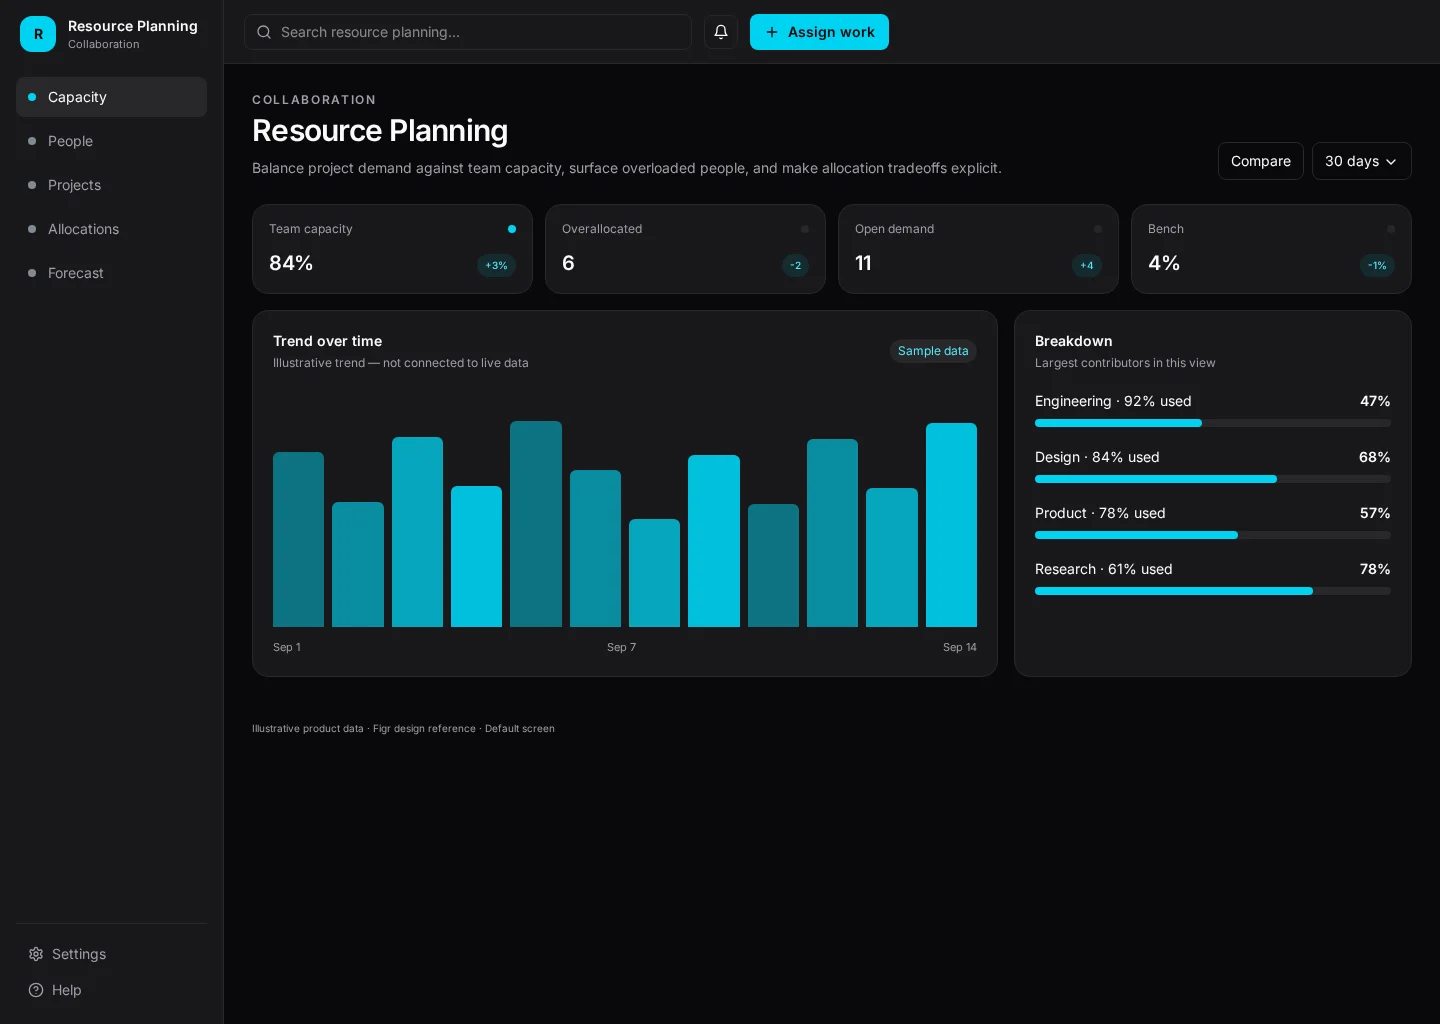Open Help in the sidebar footer
Screen dimensions: 1440x1024
(111, 990)
